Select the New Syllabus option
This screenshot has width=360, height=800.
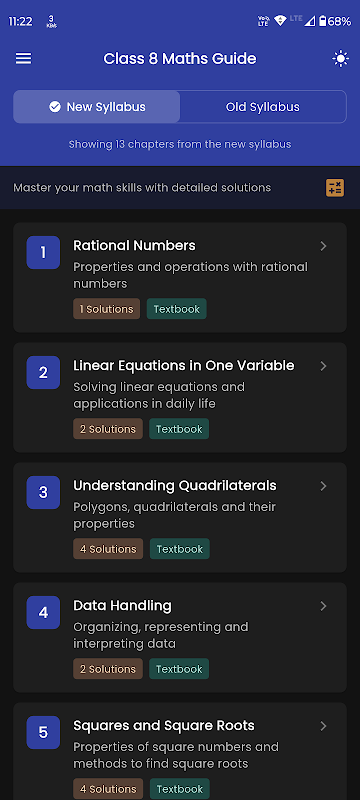point(97,107)
